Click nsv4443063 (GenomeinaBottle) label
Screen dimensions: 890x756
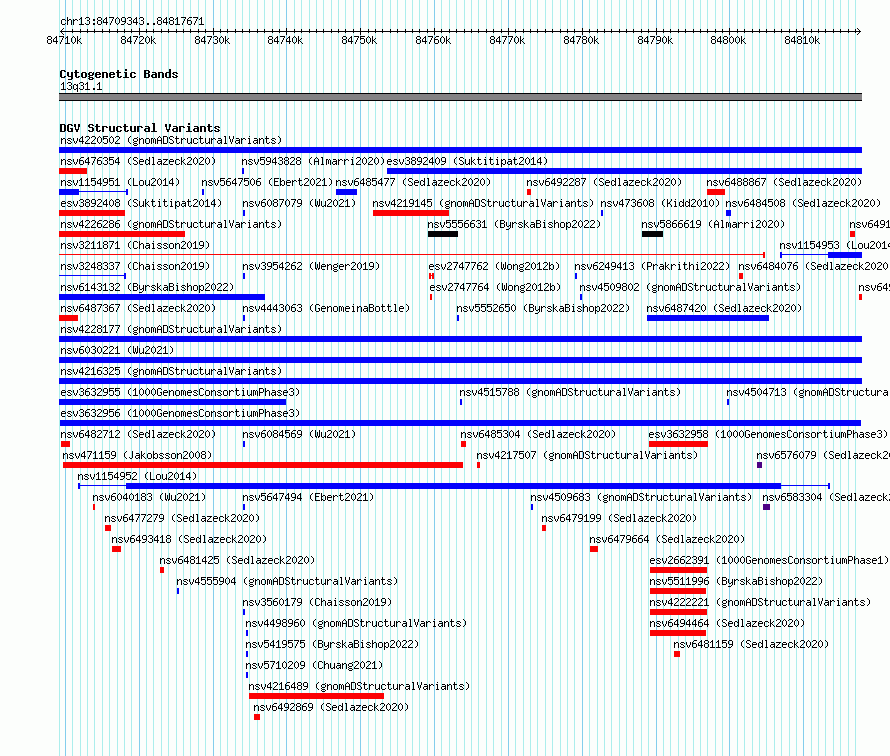point(326,308)
